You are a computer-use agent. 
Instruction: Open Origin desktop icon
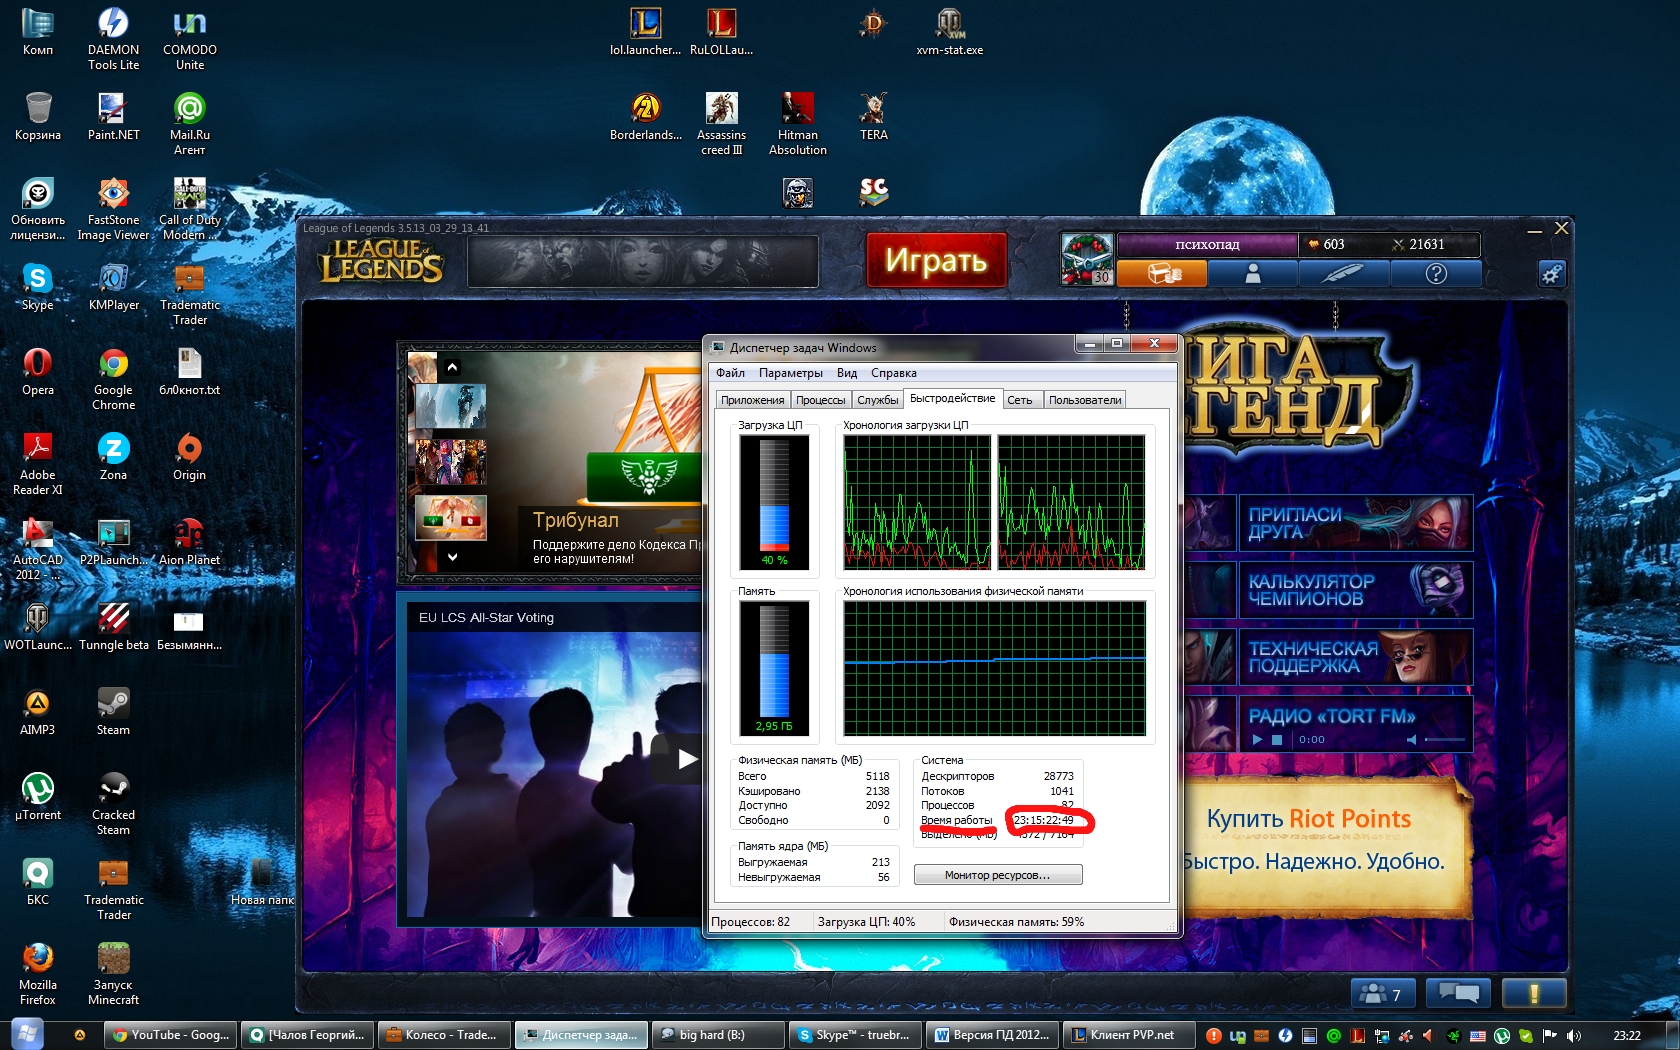tap(189, 456)
